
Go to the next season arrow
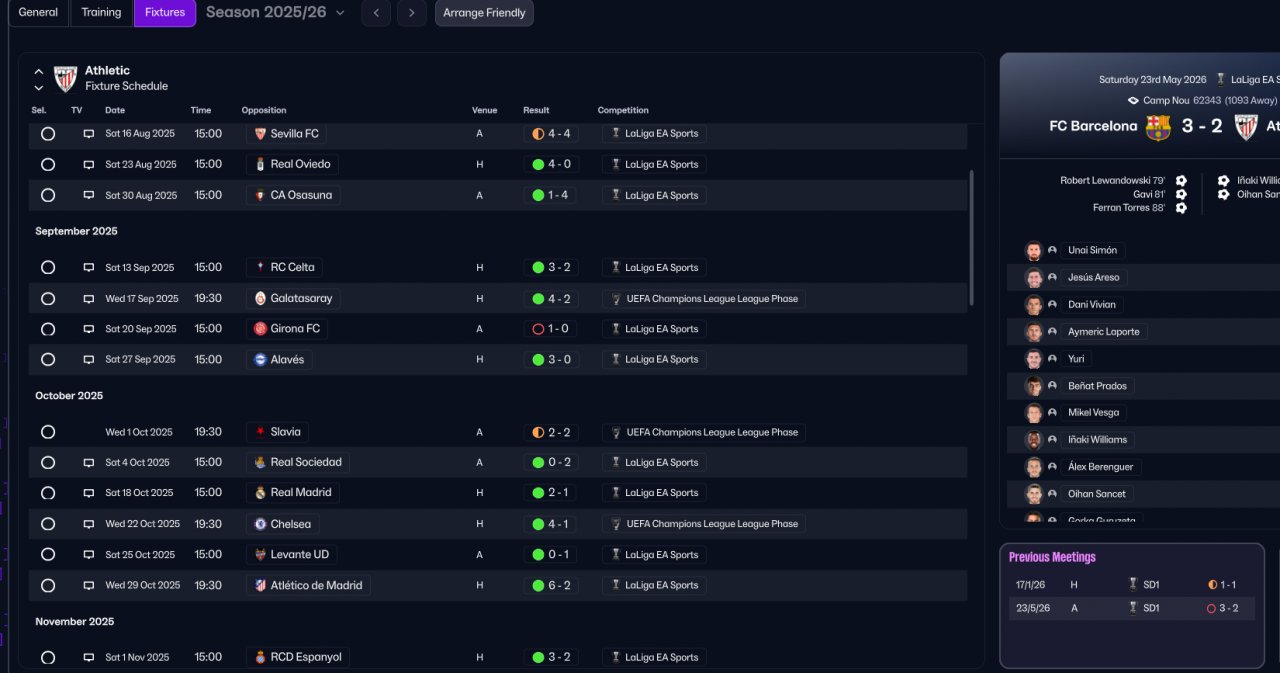412,13
